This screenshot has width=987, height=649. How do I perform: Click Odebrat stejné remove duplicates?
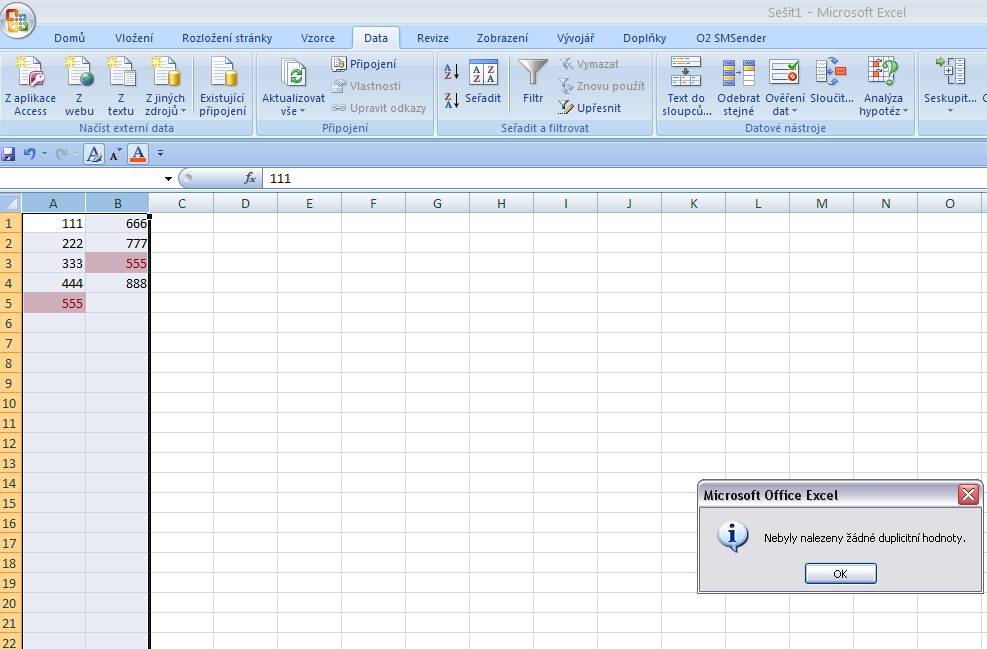(x=738, y=87)
